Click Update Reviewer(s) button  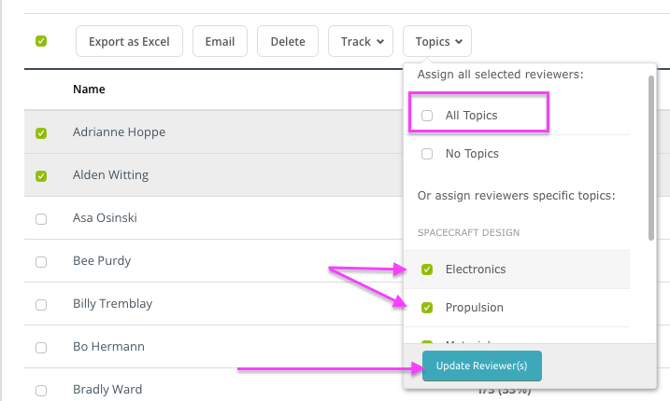482,366
